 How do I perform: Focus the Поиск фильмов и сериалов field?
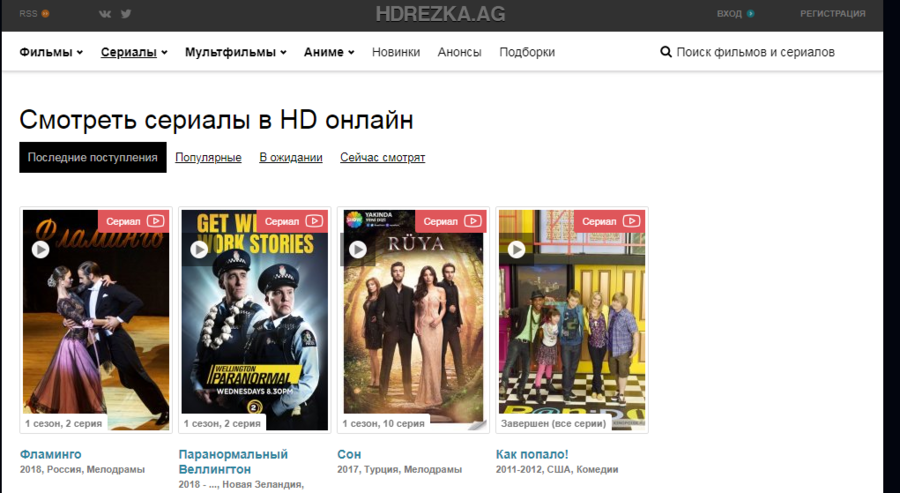(x=755, y=52)
